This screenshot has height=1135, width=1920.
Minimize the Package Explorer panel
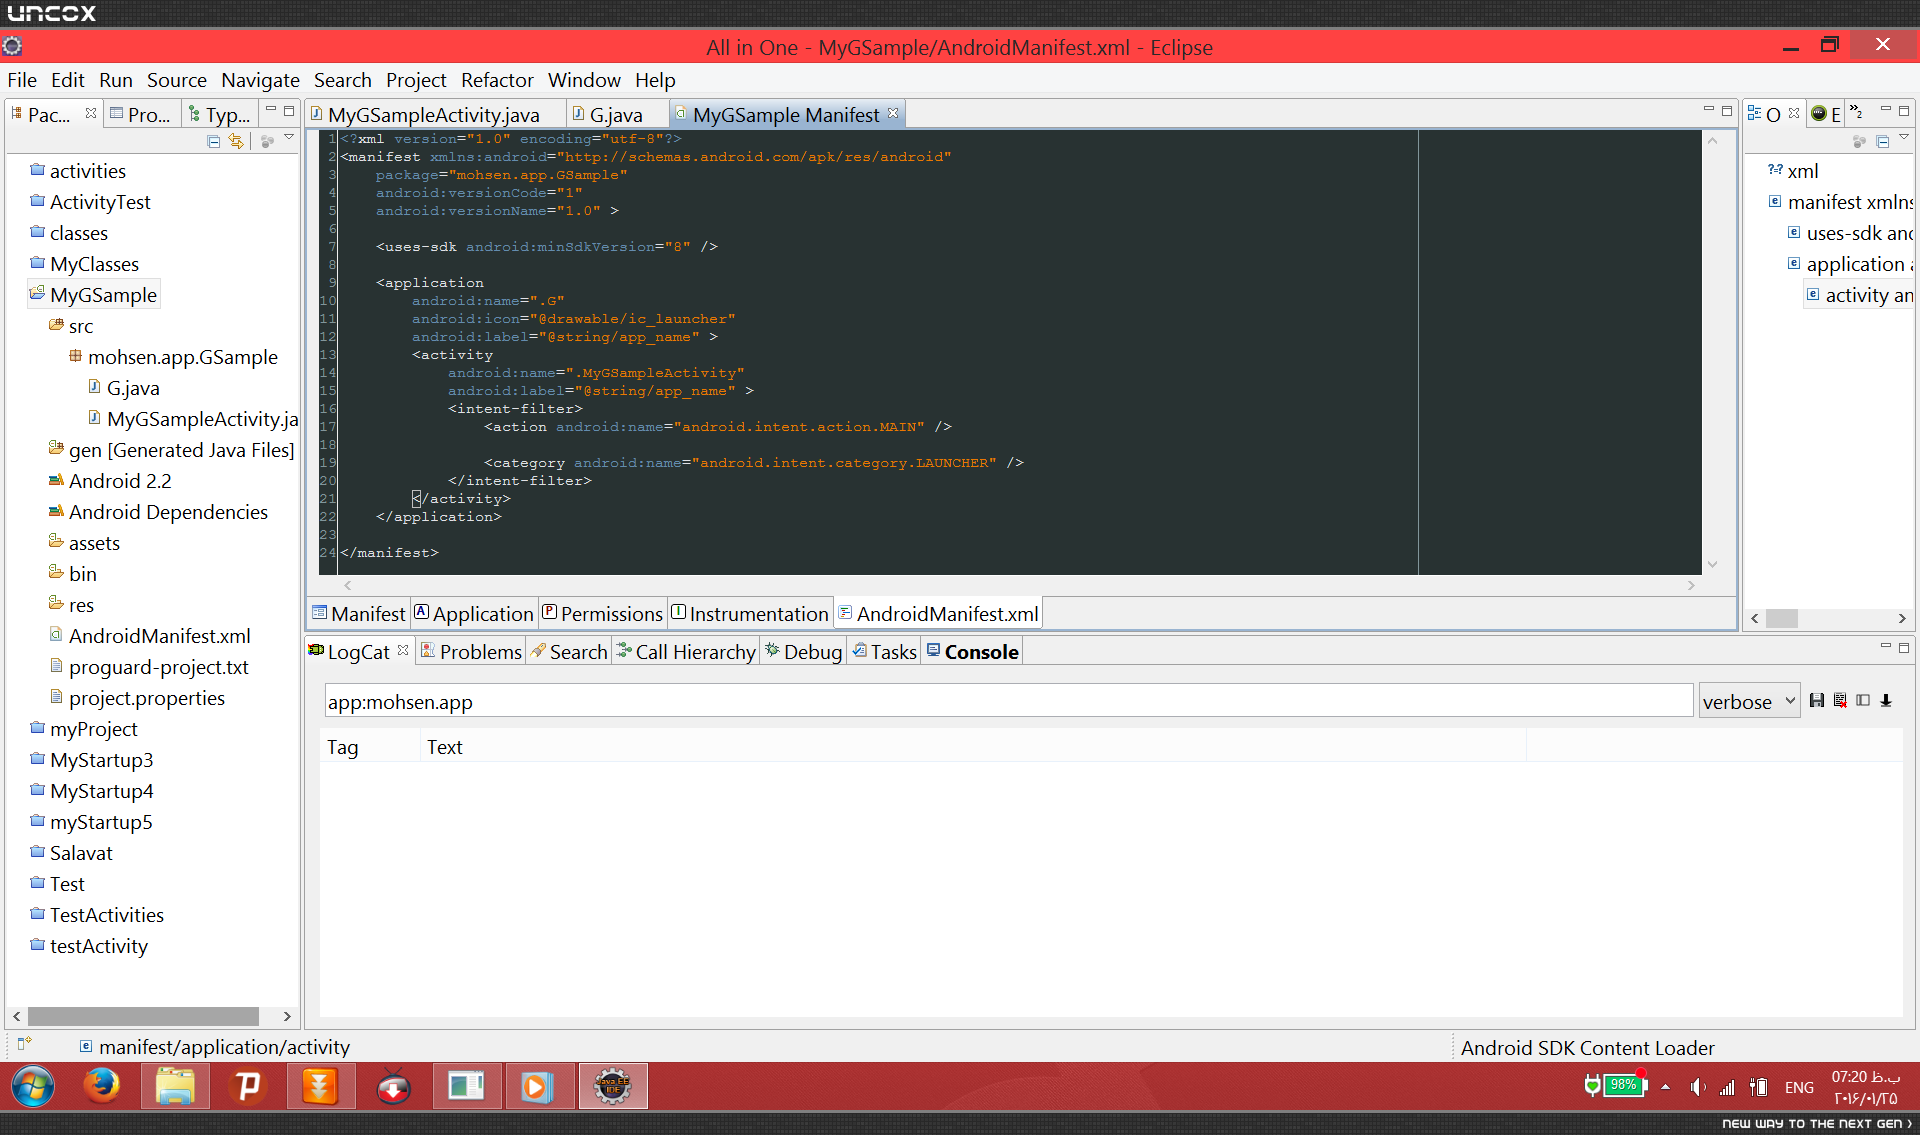[270, 111]
